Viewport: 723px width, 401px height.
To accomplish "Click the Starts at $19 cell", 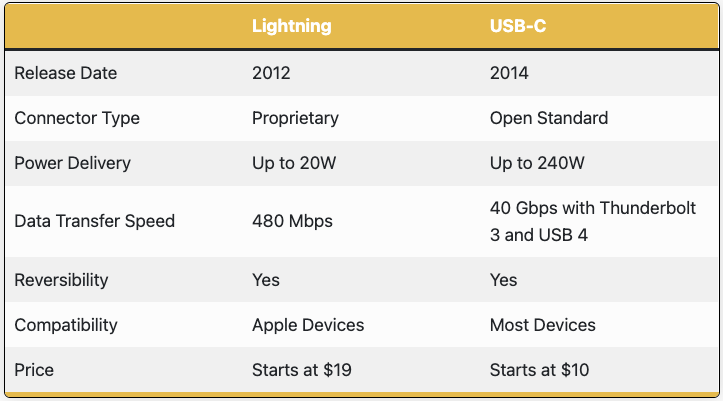I will click(x=301, y=370).
